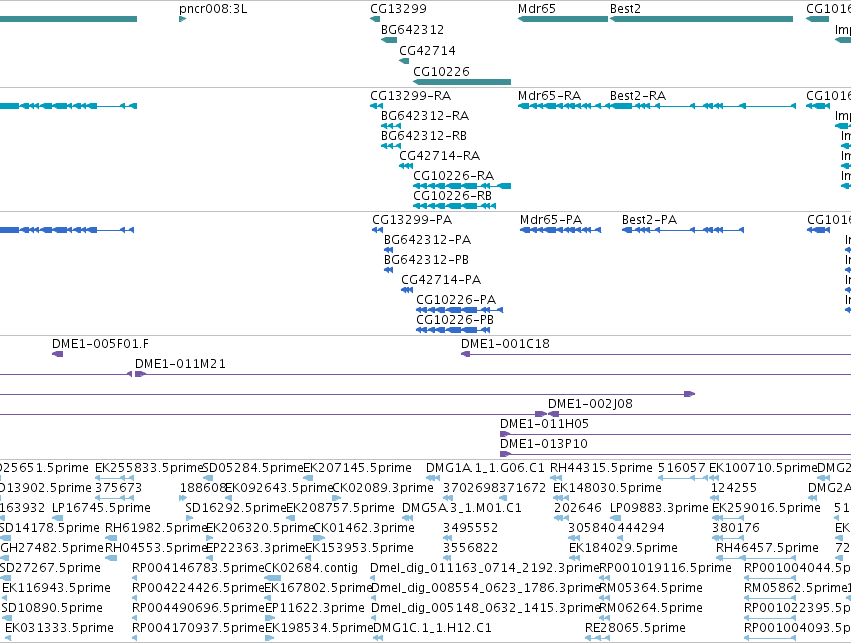Open the CG42714-RA transcript label
Viewport: 851px width, 643px height.
coord(440,156)
